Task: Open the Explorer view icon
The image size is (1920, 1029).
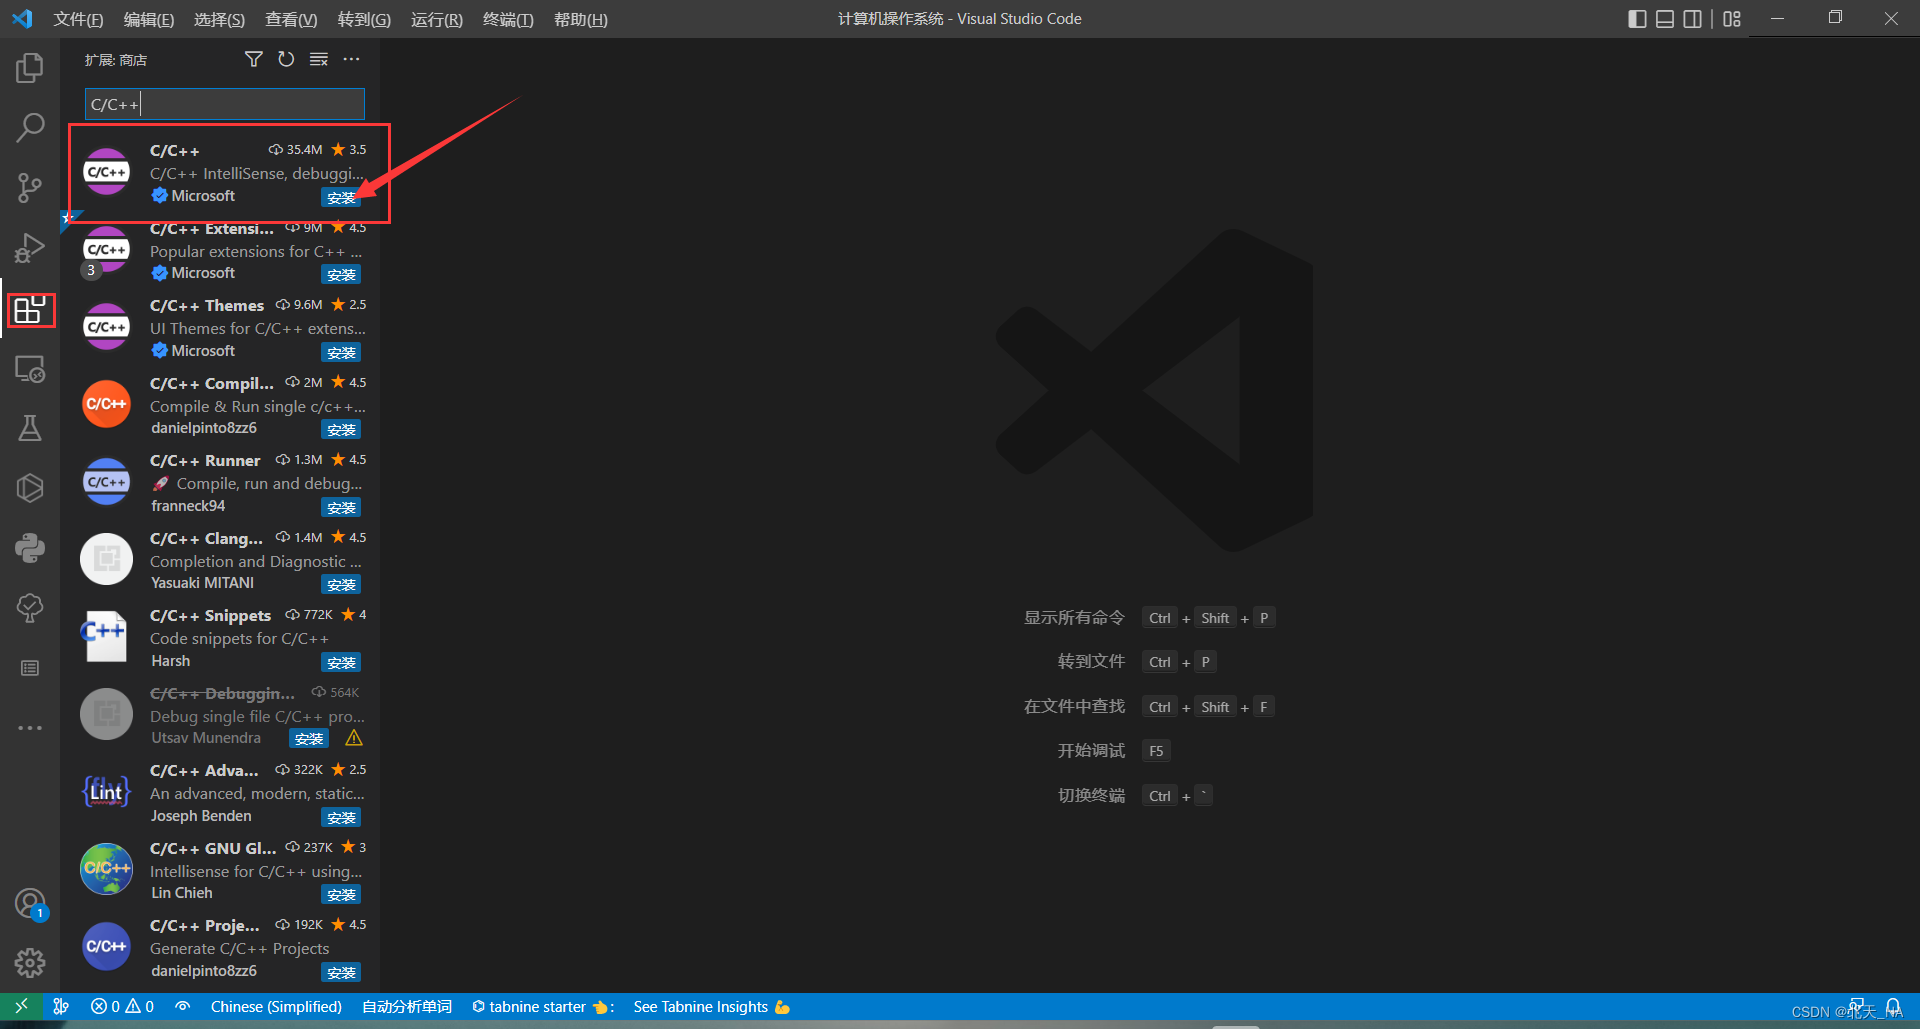Action: pyautogui.click(x=30, y=68)
